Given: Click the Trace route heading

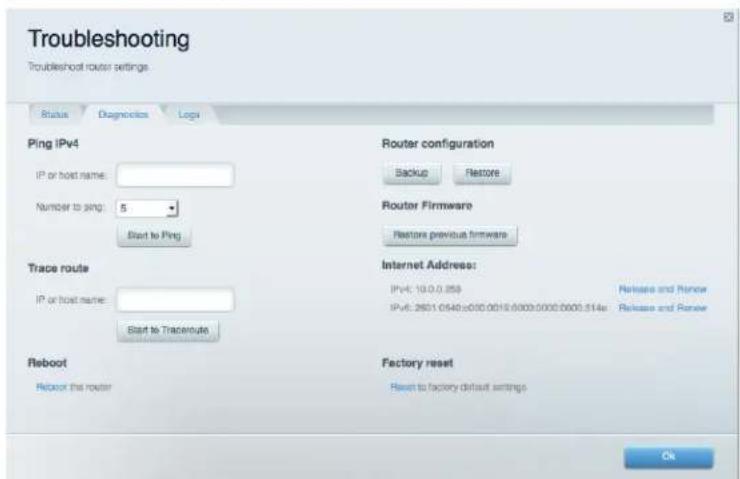Looking at the screenshot, I should 58,268.
